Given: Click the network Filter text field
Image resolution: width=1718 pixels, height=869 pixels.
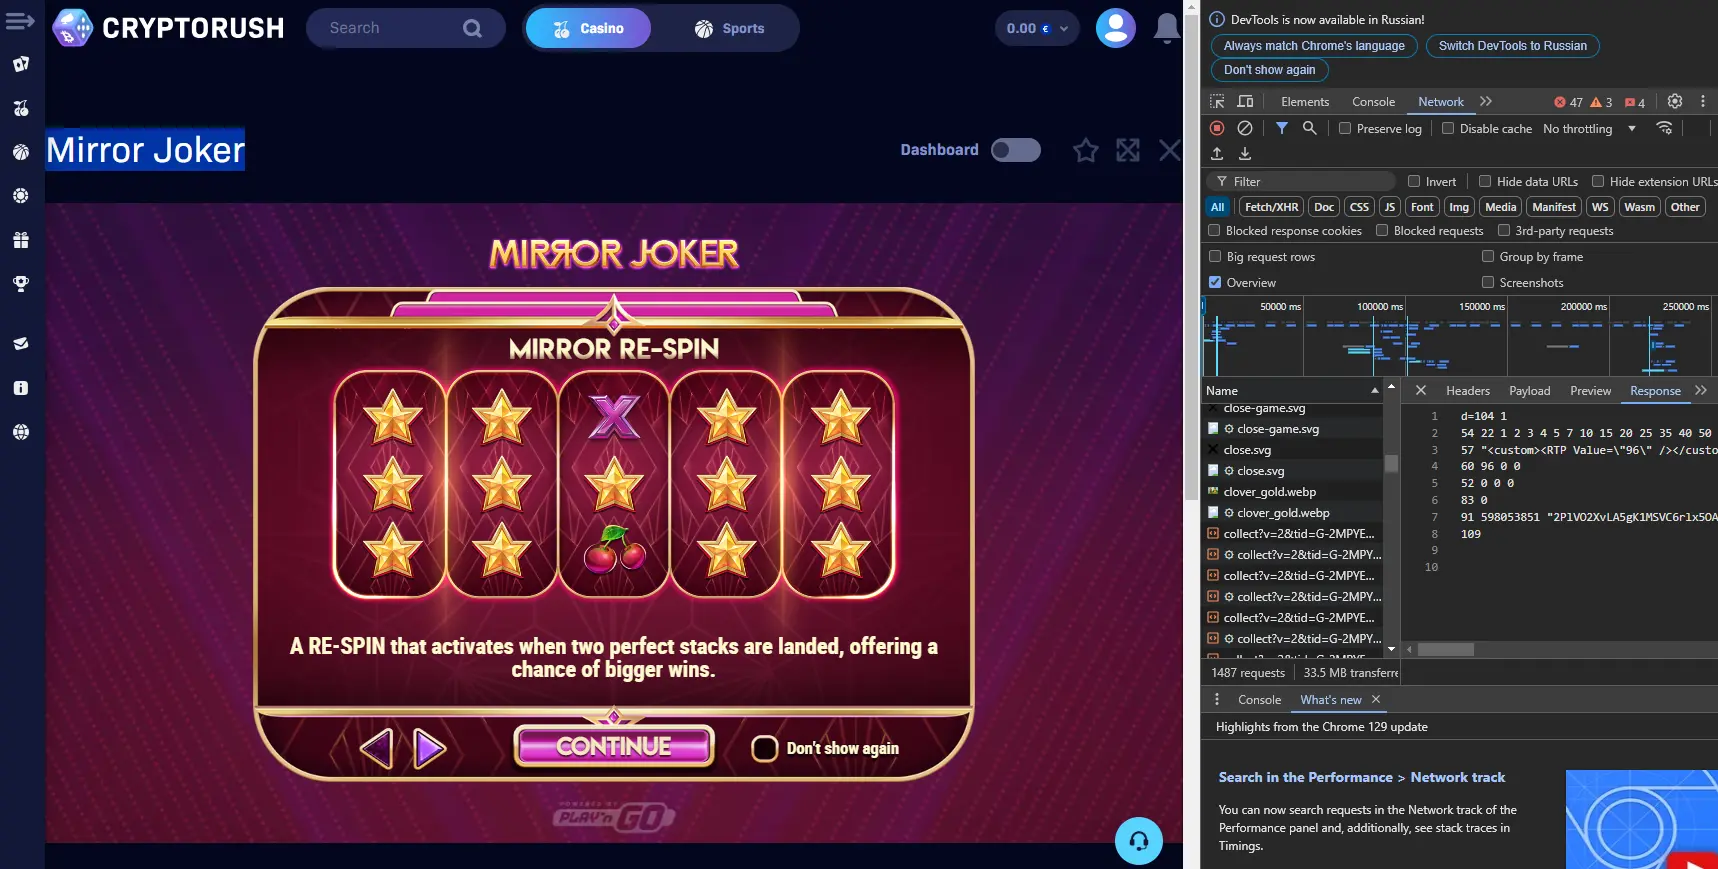Looking at the screenshot, I should click(x=1302, y=181).
